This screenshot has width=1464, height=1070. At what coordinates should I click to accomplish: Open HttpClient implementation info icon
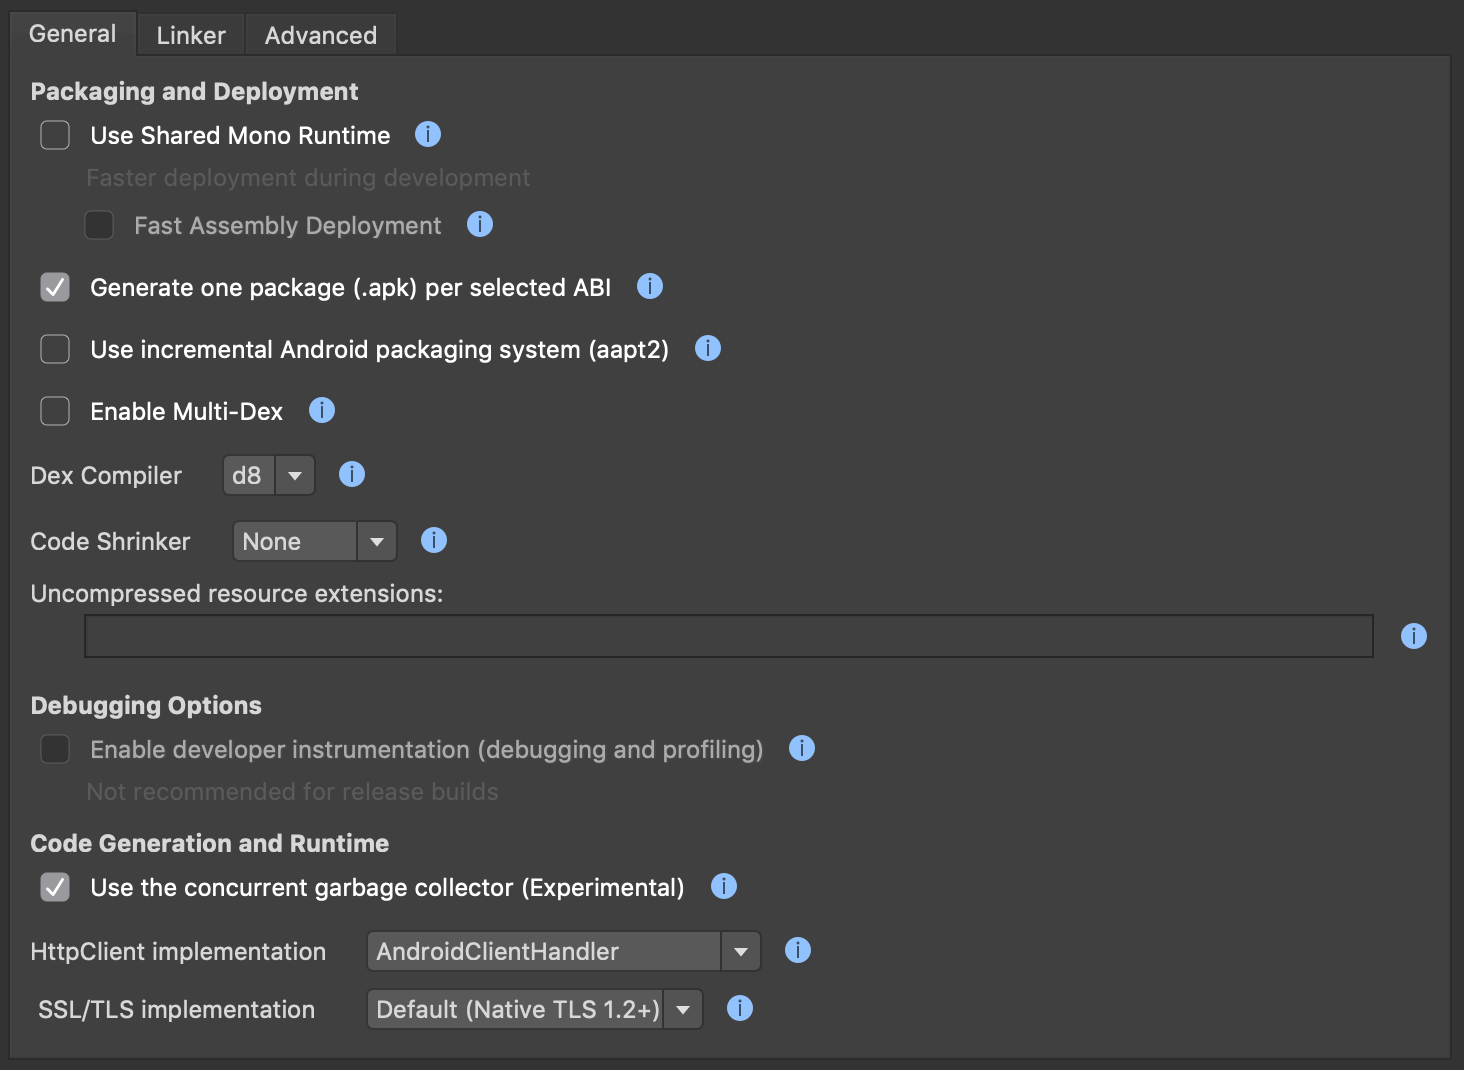(x=798, y=950)
